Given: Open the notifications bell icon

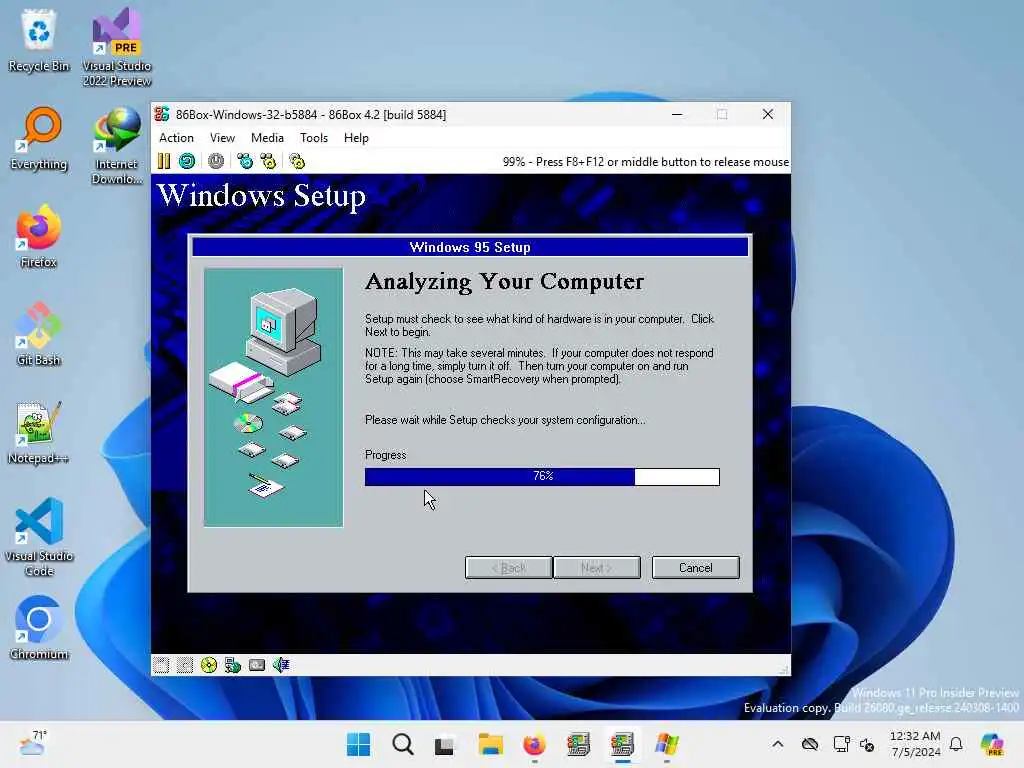Looking at the screenshot, I should pyautogui.click(x=956, y=744).
